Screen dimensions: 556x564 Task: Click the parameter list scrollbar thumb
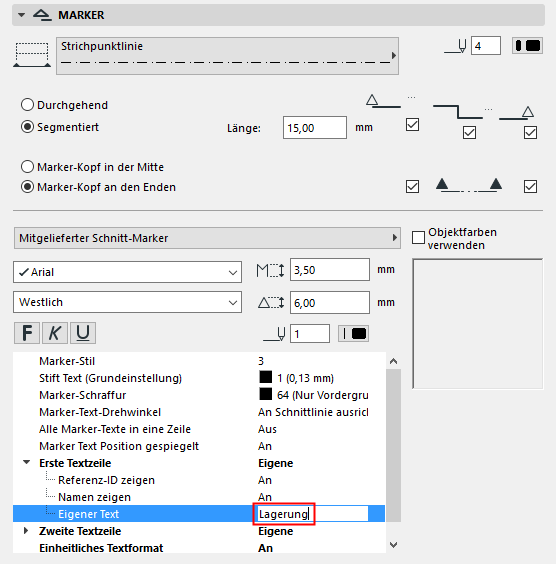pyautogui.click(x=393, y=445)
